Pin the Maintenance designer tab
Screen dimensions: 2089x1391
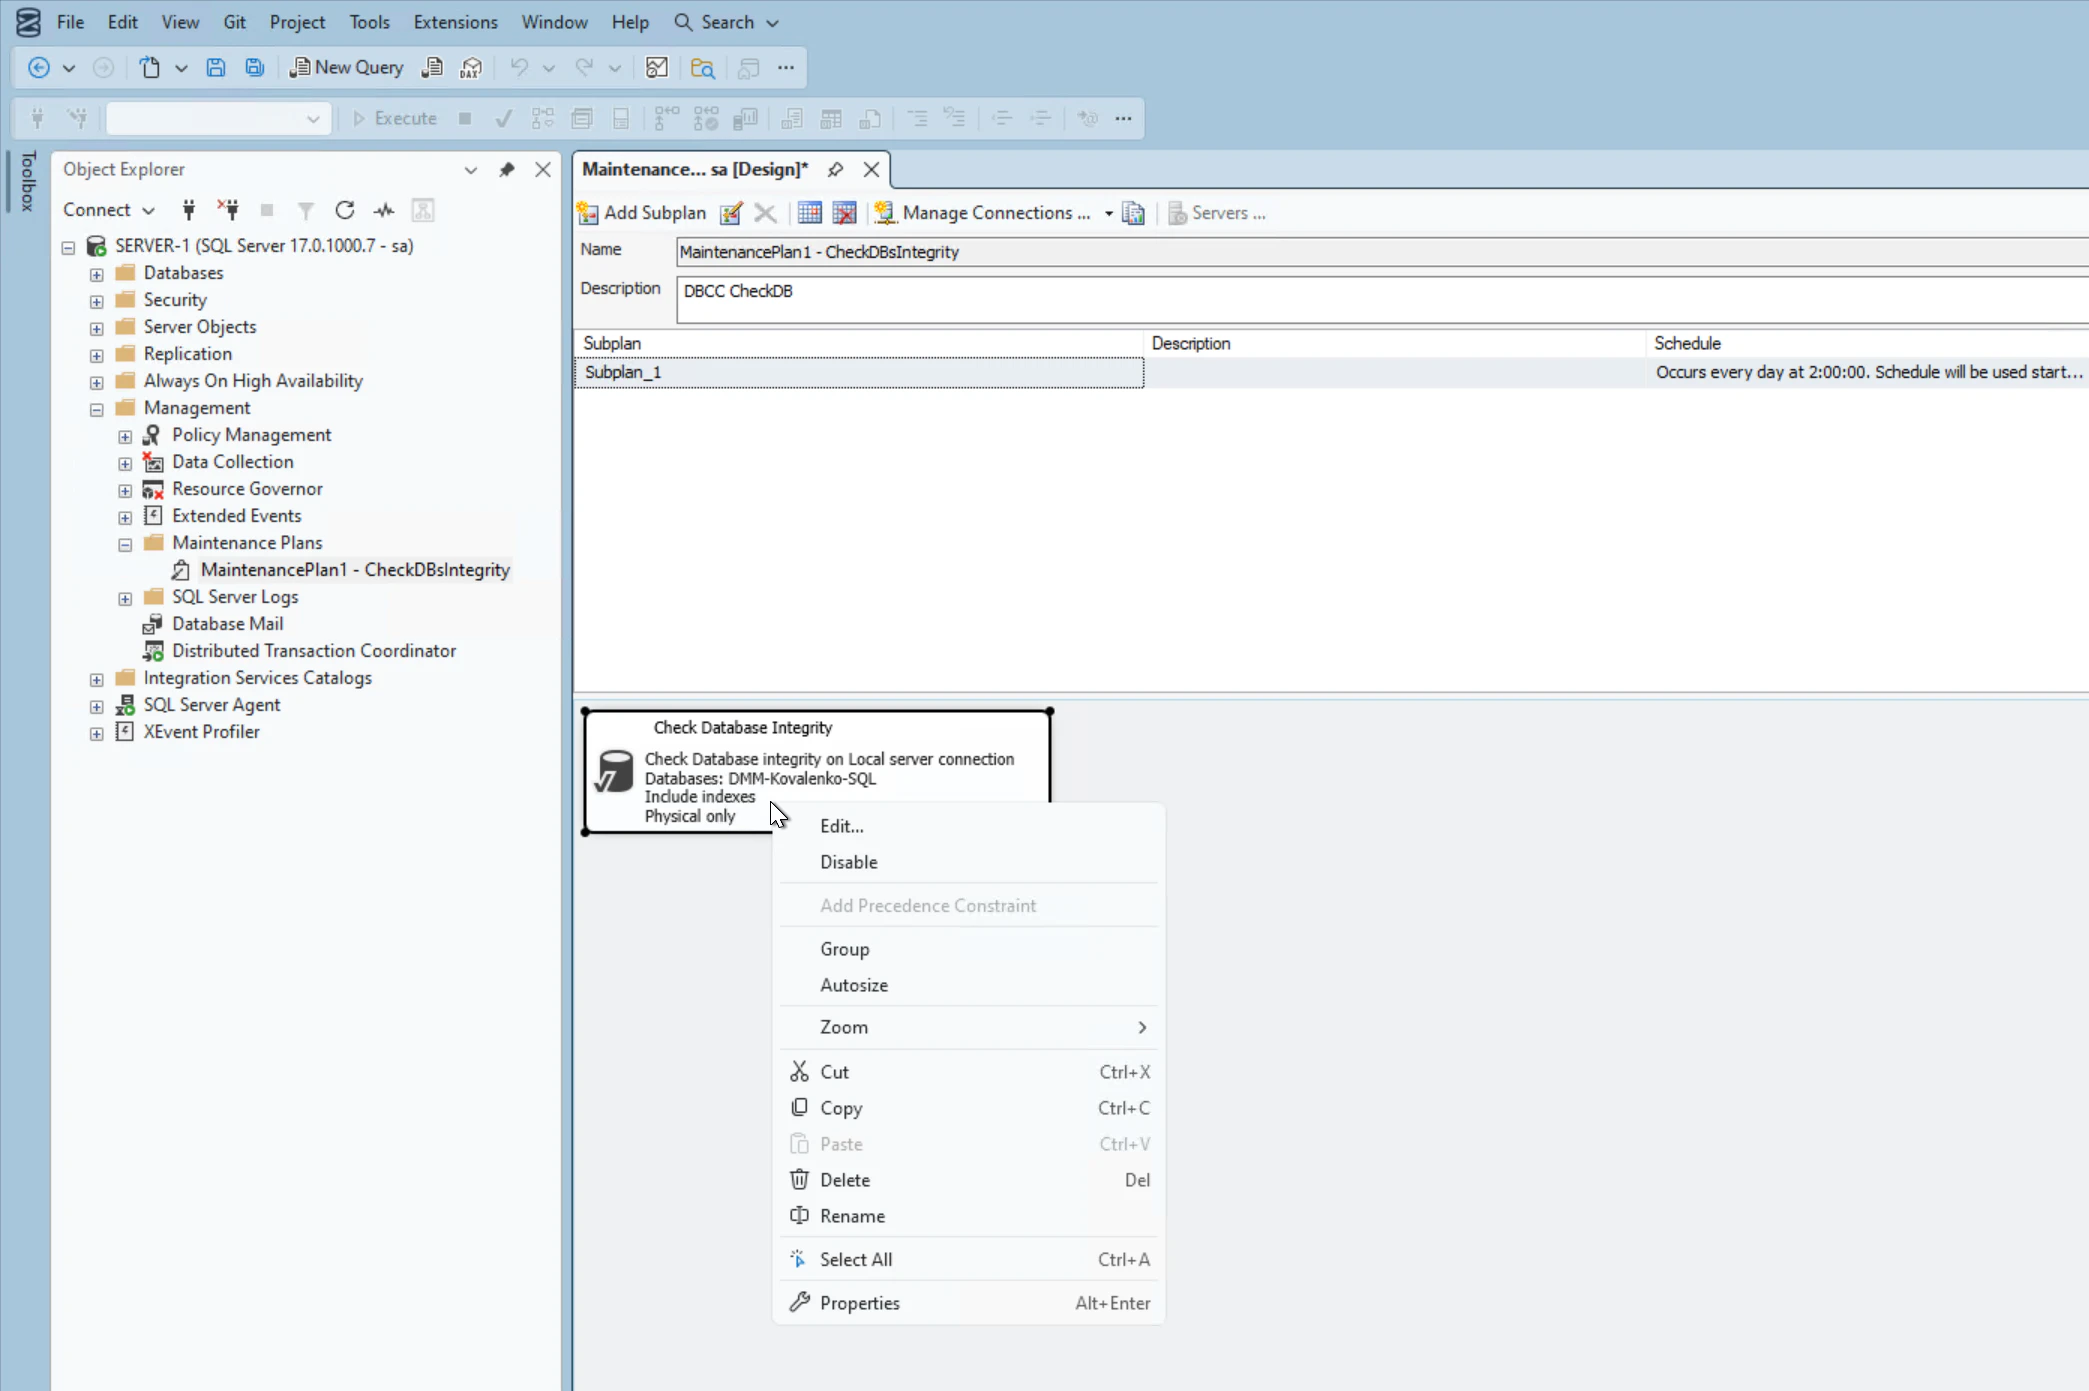(836, 170)
